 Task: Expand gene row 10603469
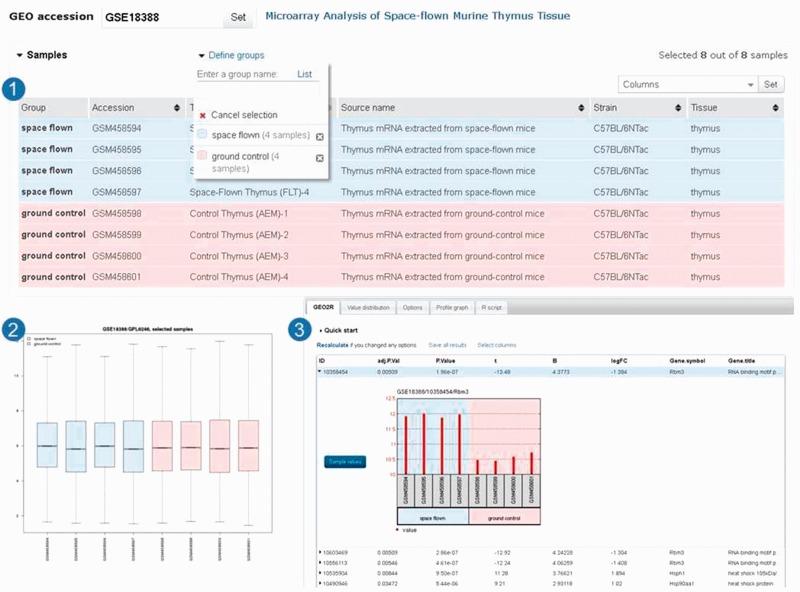320,550
